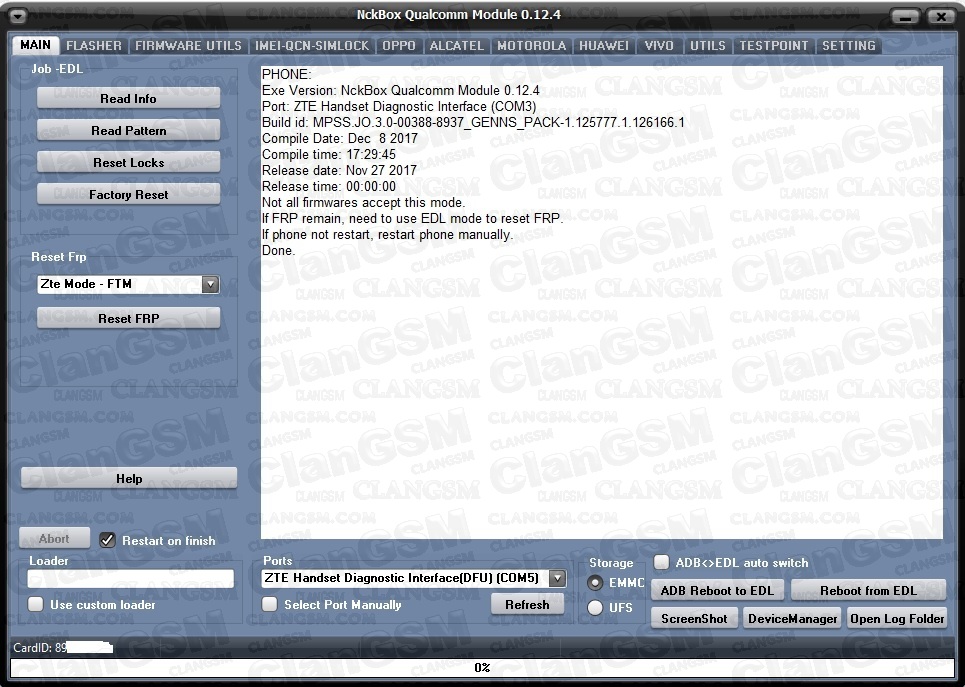Select the OPPO tab
Viewport: 965px width, 687px height.
tap(399, 46)
